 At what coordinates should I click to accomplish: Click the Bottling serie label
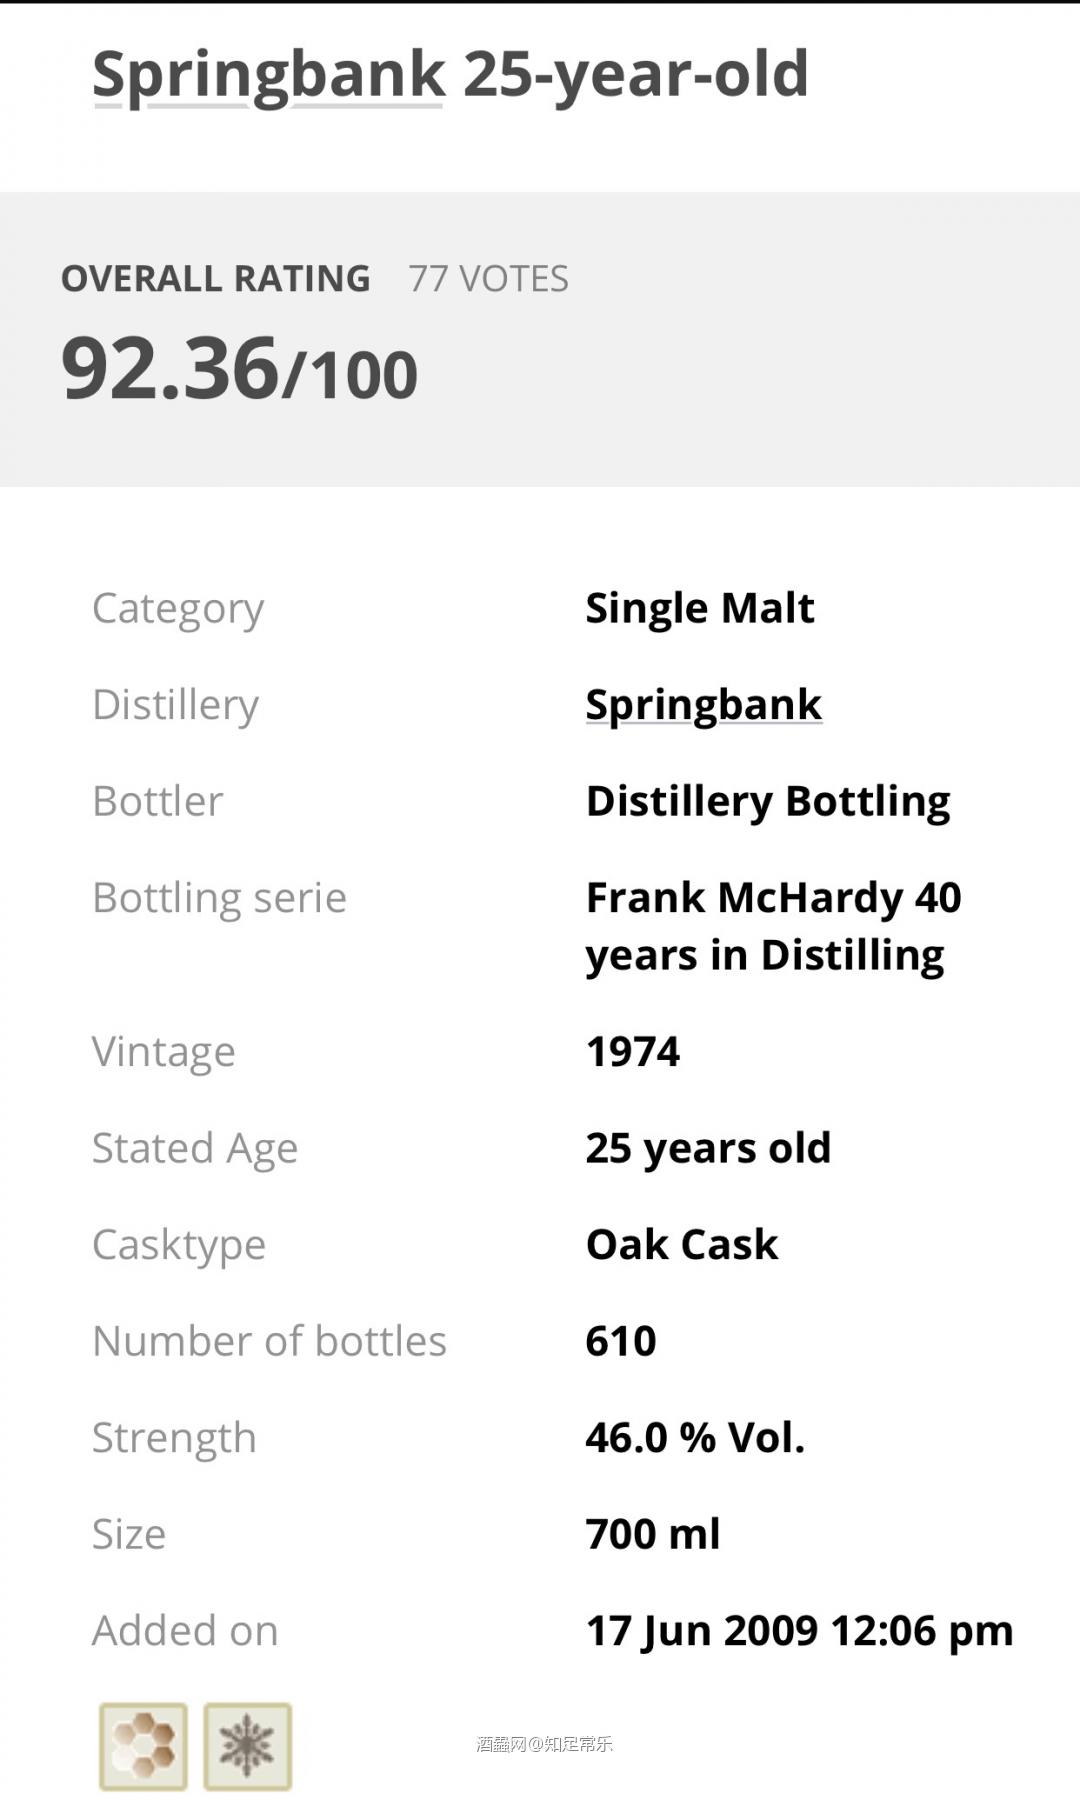[219, 898]
